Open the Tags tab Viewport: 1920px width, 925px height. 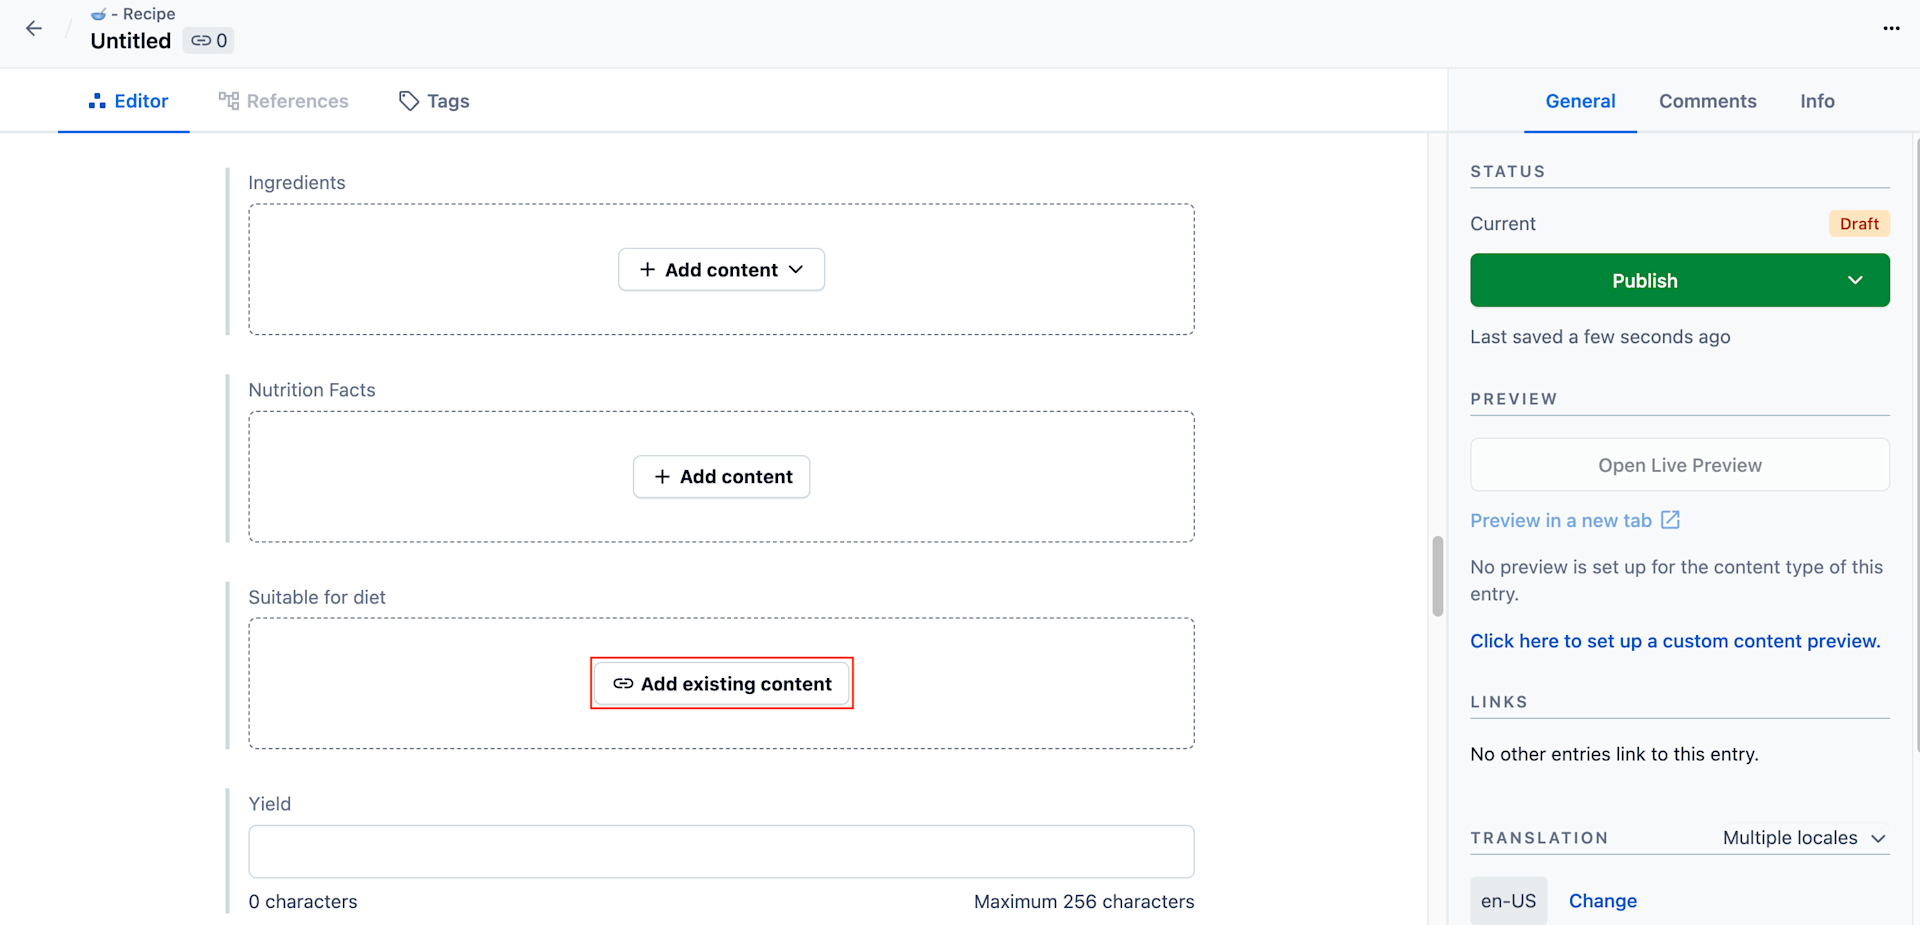[434, 101]
